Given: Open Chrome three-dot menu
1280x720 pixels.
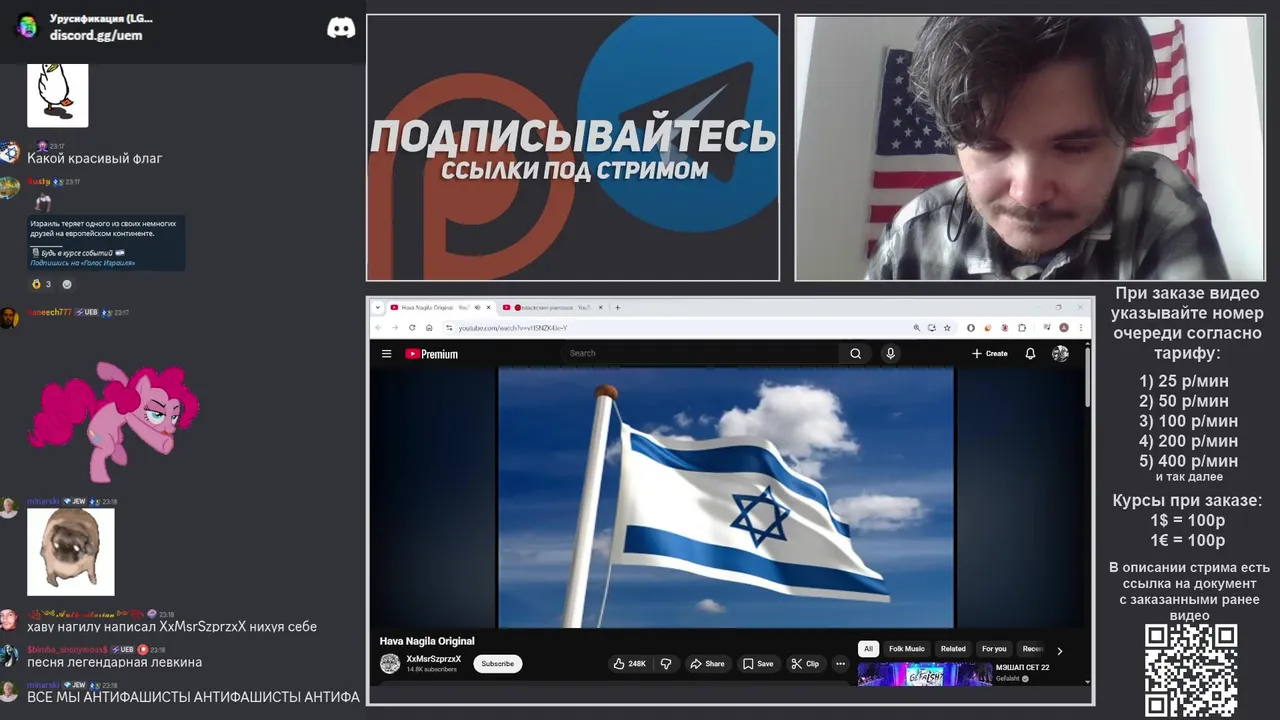Looking at the screenshot, I should click(1081, 328).
